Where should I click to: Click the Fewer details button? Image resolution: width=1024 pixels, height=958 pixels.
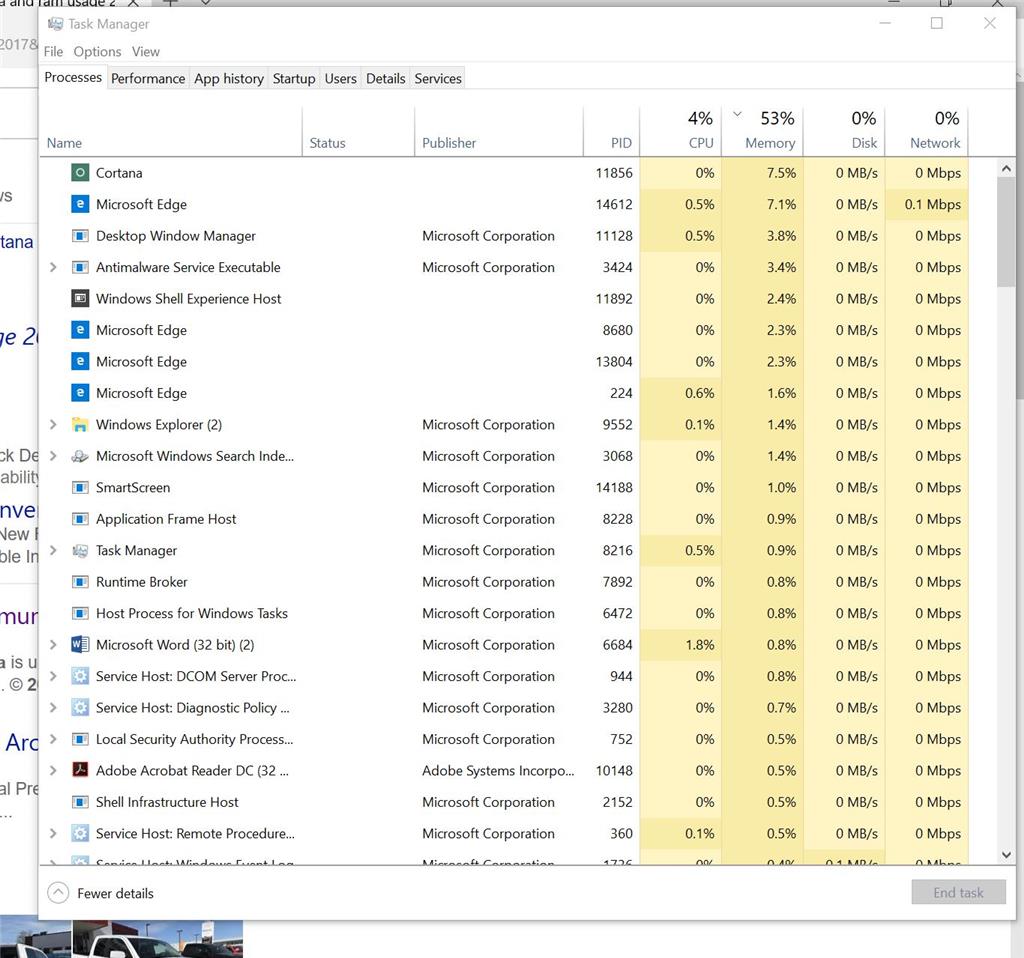pos(101,893)
